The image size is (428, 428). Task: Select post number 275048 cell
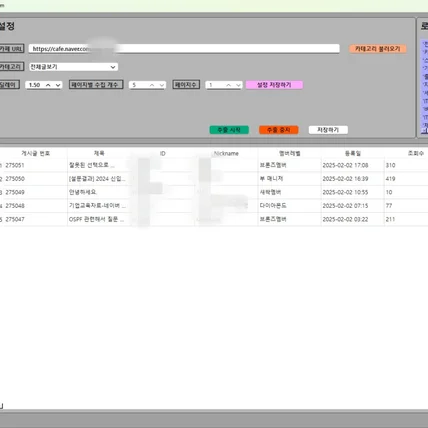click(35, 206)
